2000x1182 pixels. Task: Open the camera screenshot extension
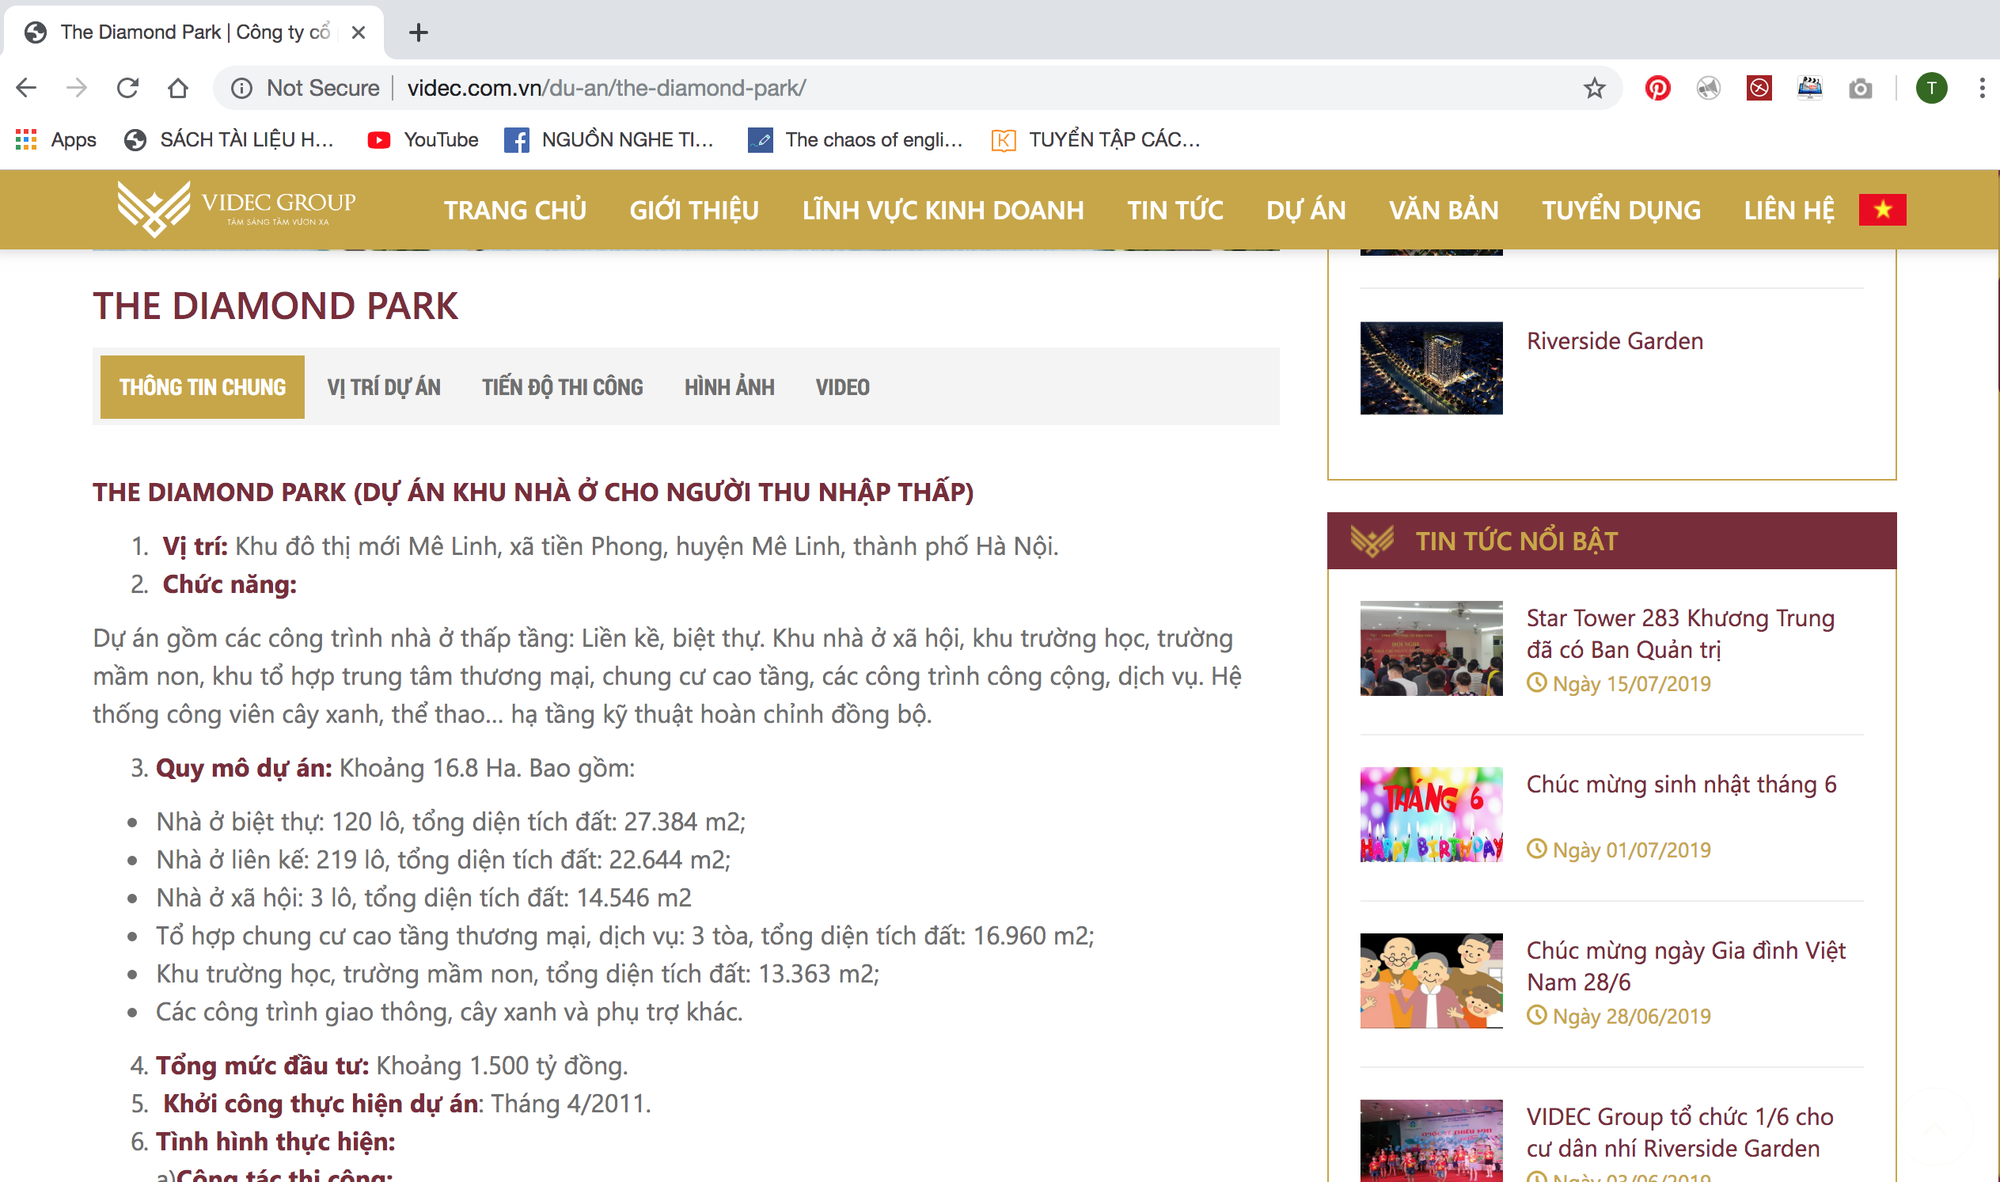pos(1860,88)
